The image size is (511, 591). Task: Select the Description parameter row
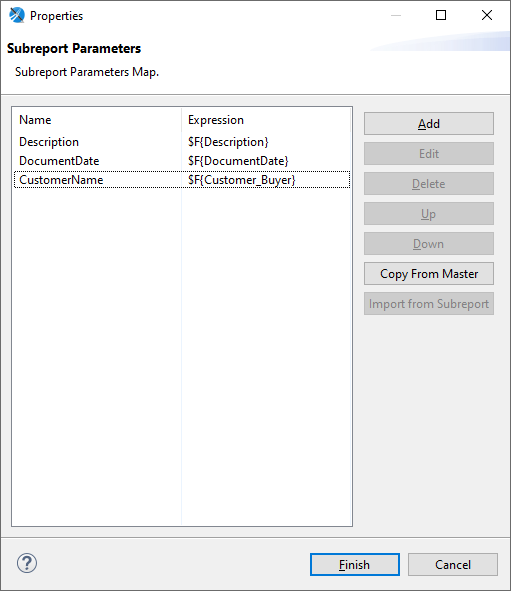pos(182,142)
